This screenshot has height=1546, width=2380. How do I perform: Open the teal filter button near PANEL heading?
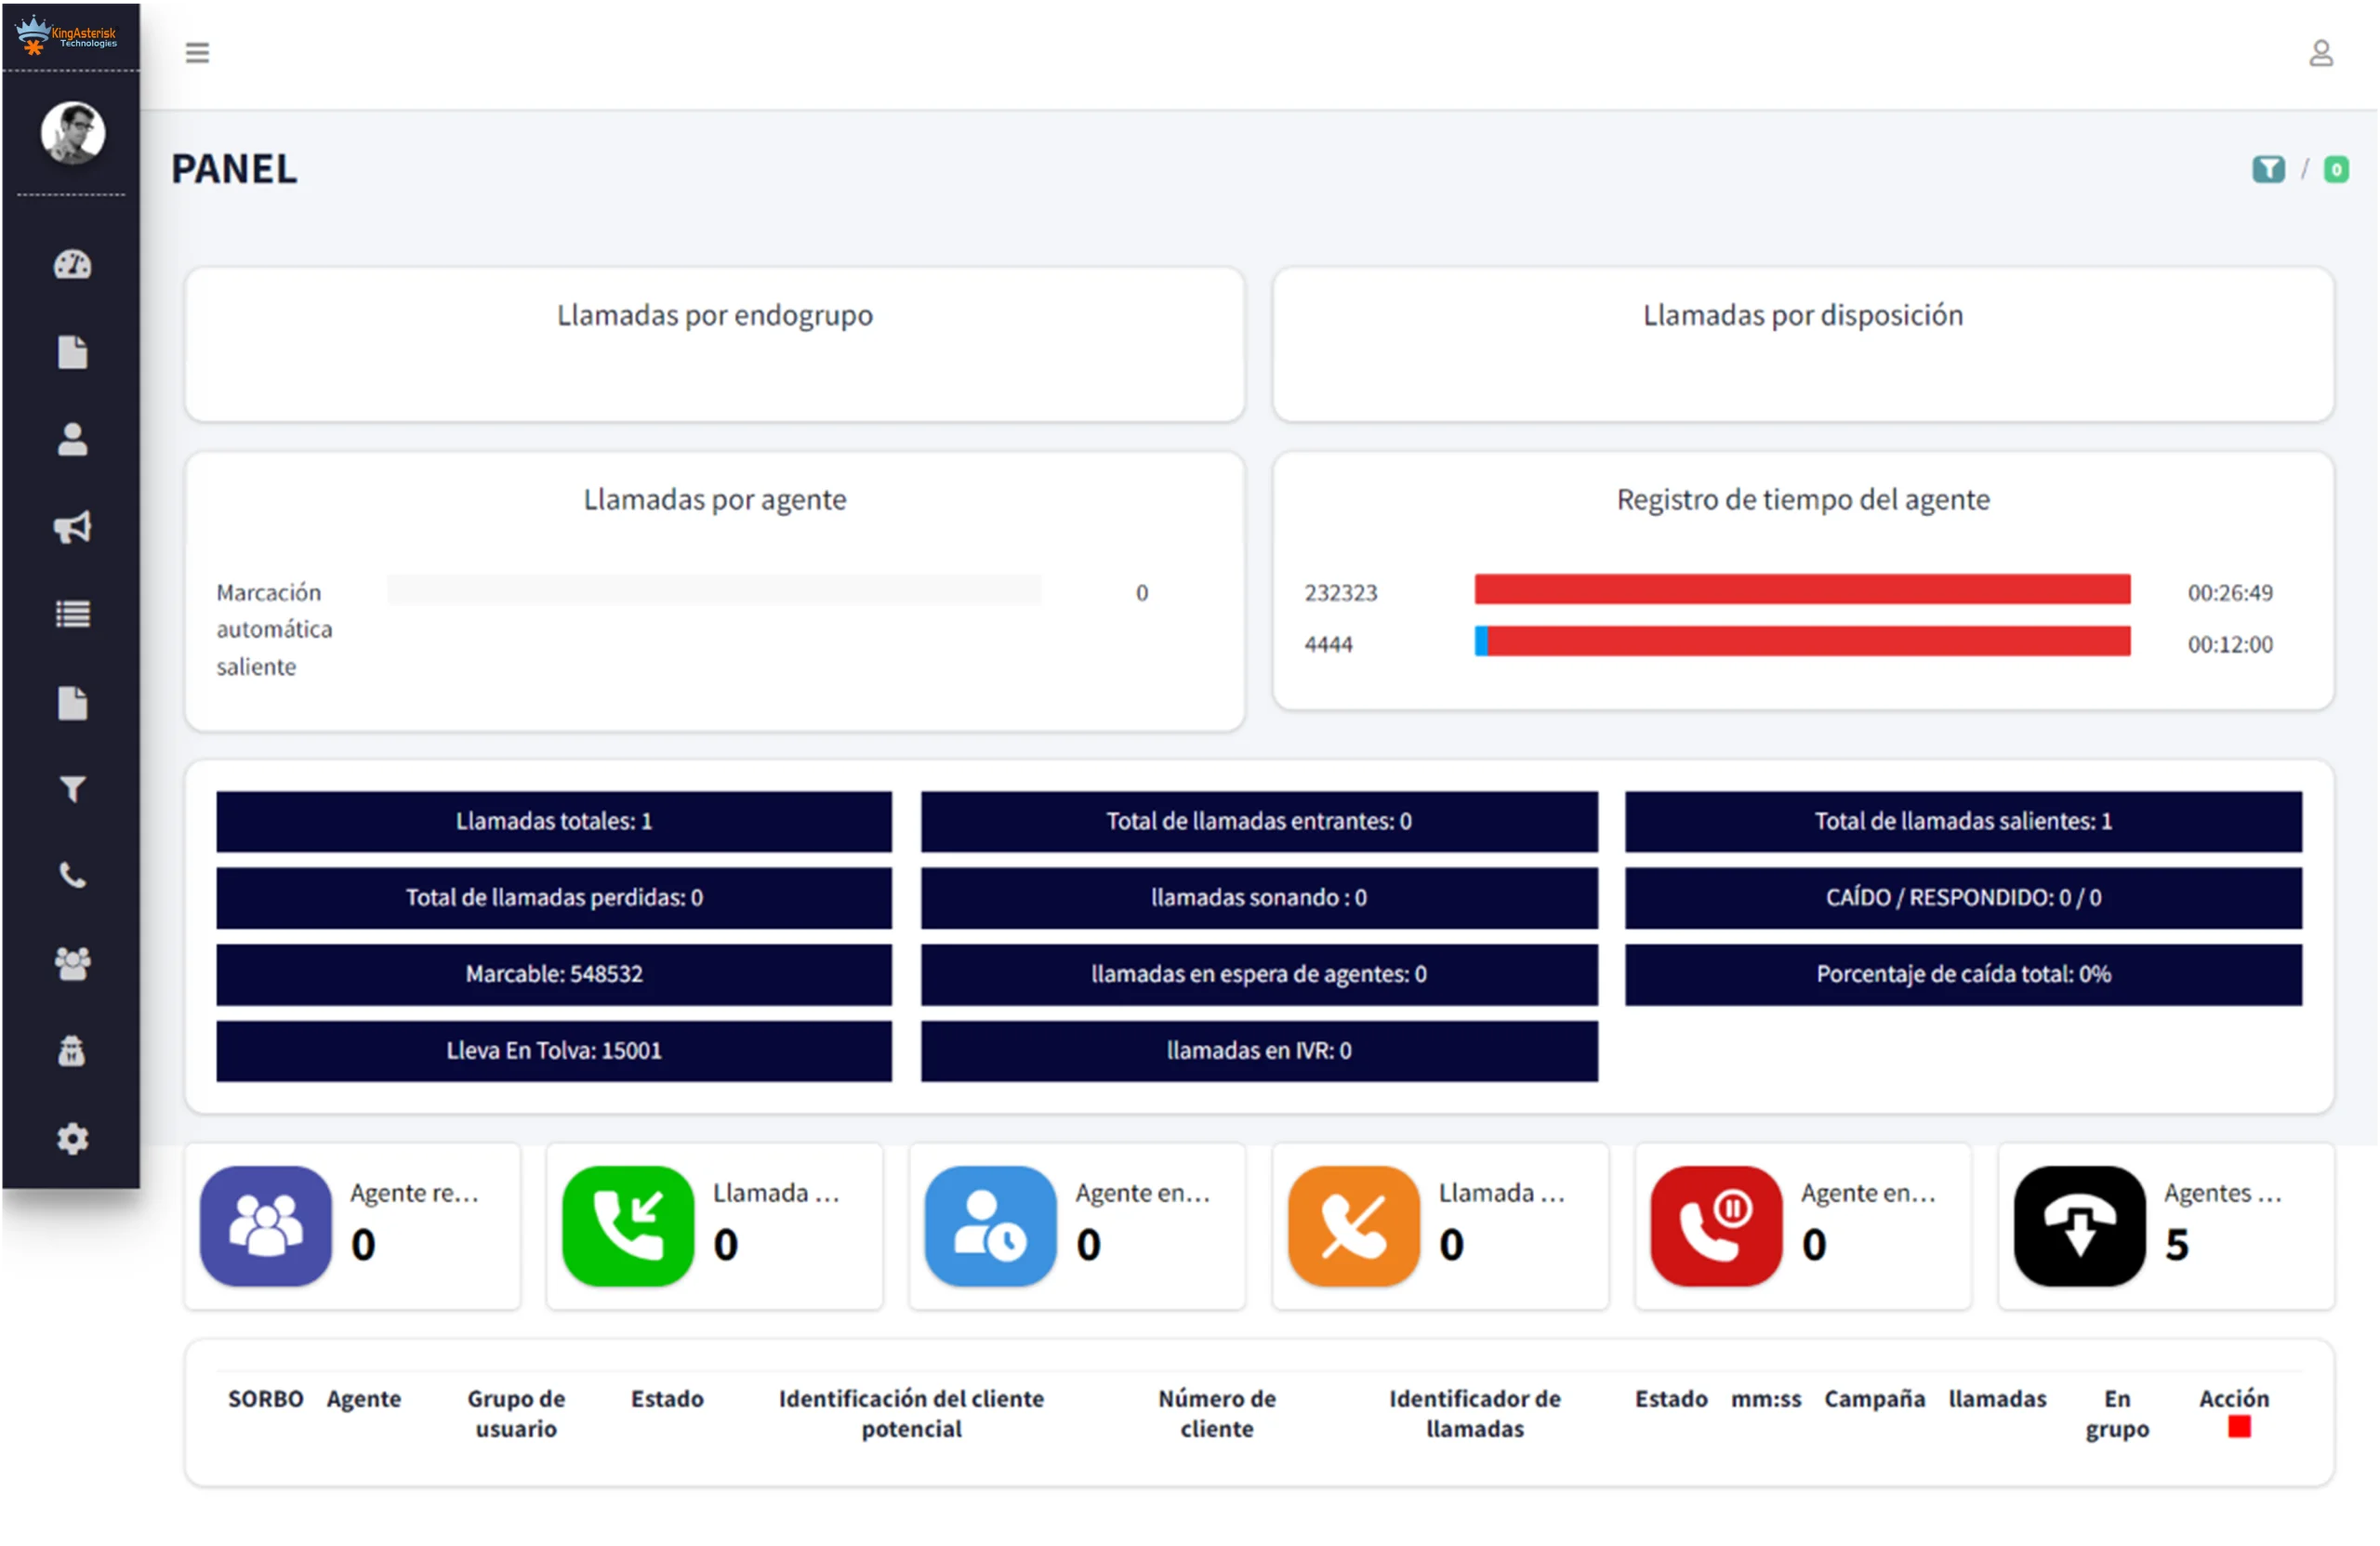click(x=2268, y=170)
